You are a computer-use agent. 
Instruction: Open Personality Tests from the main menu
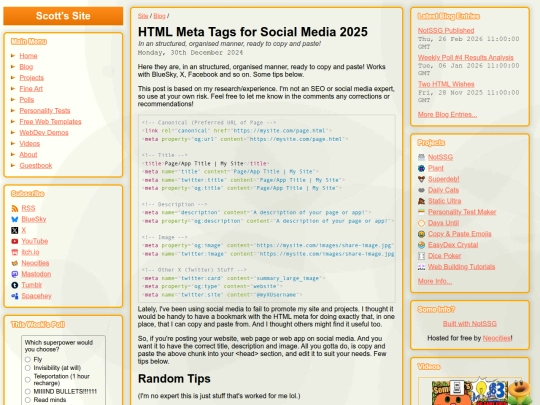pos(45,111)
